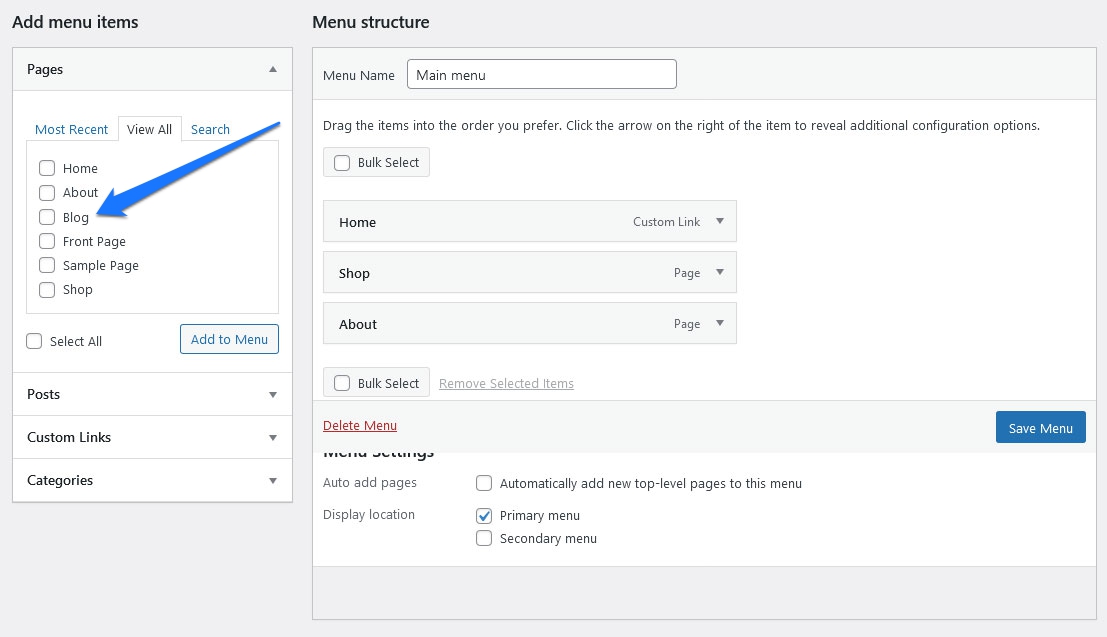Toggle the Select All checkbox
The height and width of the screenshot is (637, 1107).
34,341
